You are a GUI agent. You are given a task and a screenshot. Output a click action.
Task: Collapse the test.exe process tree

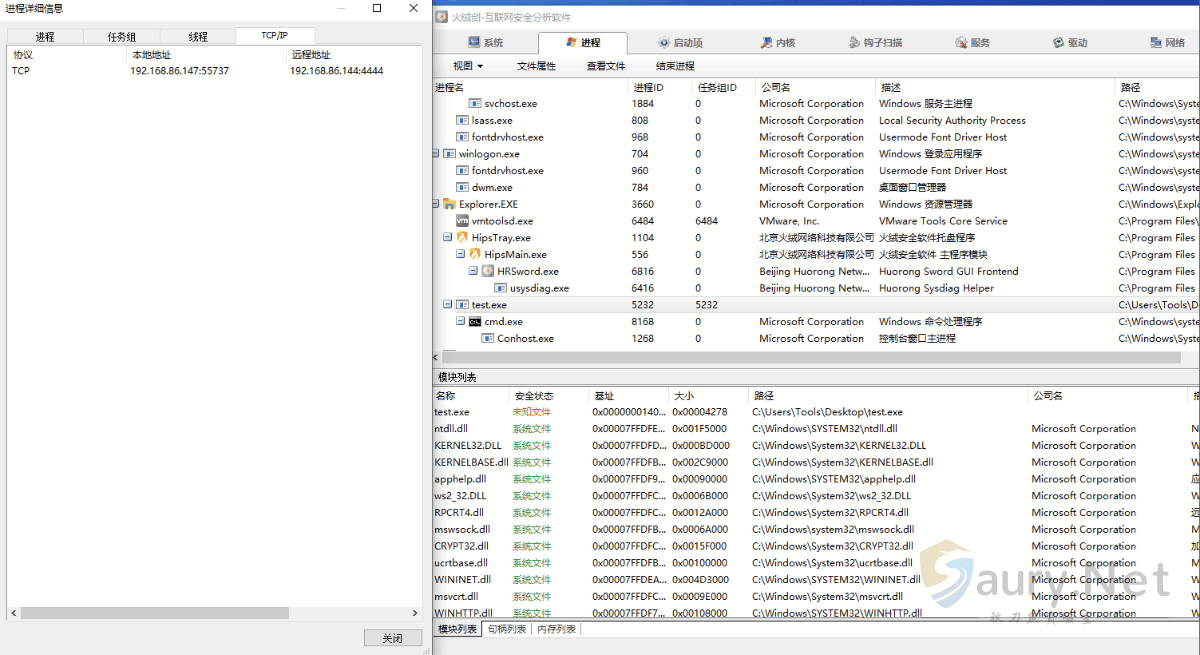coord(447,305)
